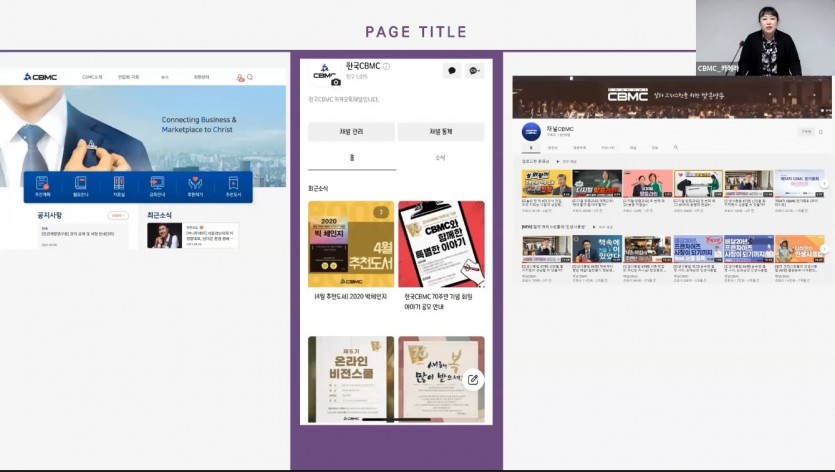
Task: Click the bookshelf icon in the blue quick menu
Action: tap(119, 183)
